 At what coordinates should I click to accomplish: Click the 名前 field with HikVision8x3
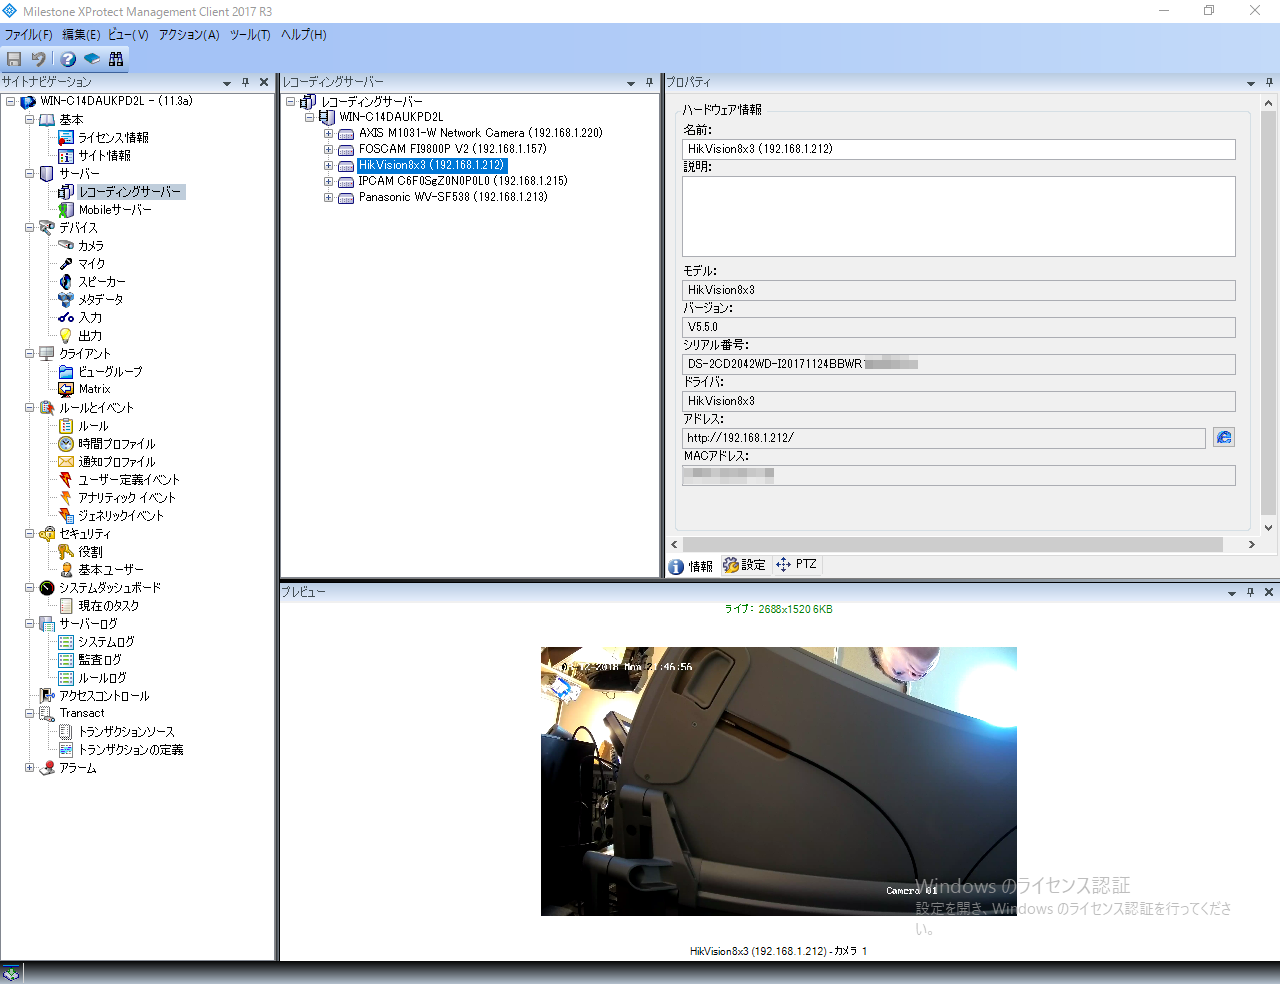tap(959, 149)
